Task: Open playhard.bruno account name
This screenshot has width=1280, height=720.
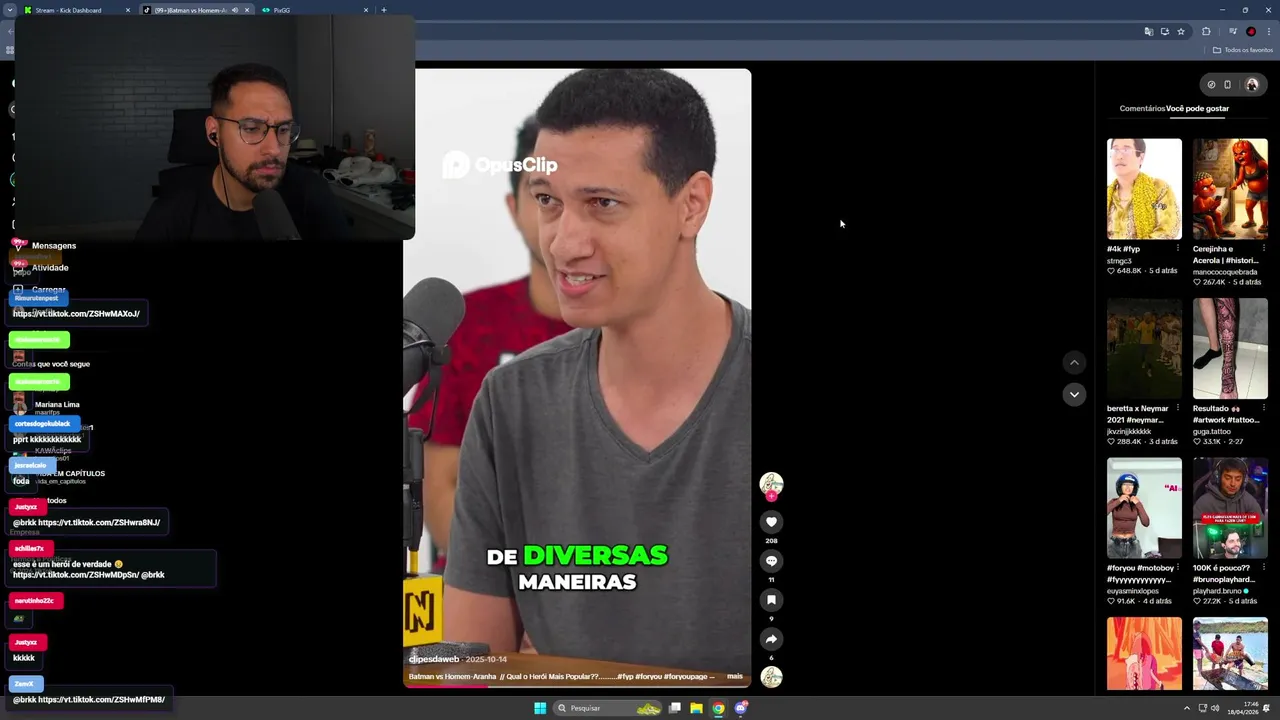Action: (x=1217, y=591)
